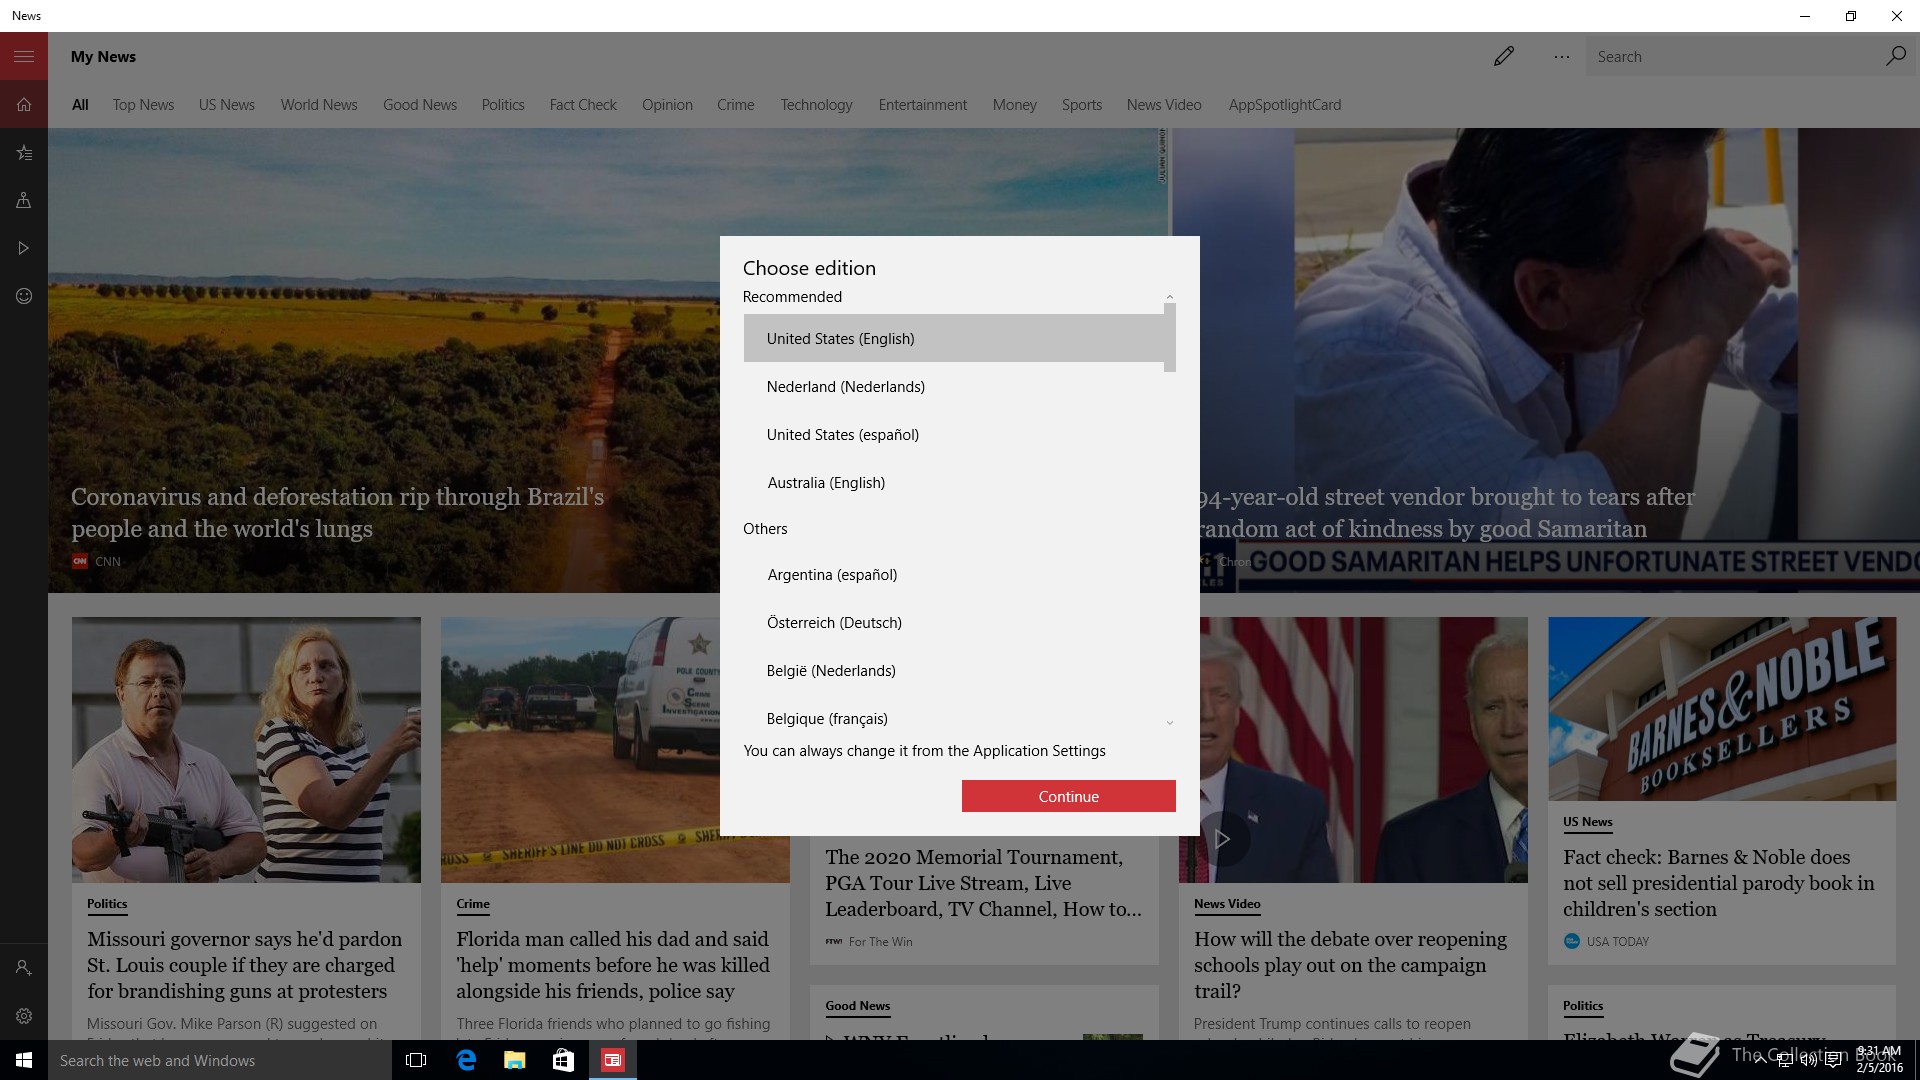Image resolution: width=1920 pixels, height=1080 pixels.
Task: Select Argentina (español) edition
Action: [955, 574]
